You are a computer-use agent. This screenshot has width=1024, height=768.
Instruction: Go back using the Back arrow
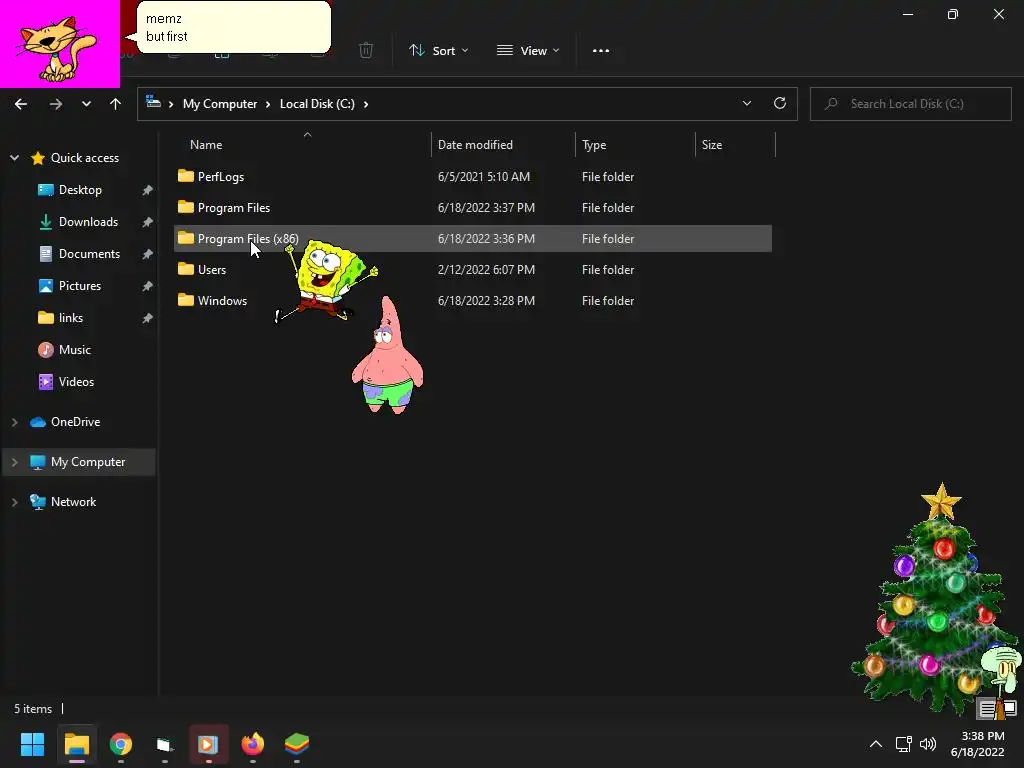(21, 104)
